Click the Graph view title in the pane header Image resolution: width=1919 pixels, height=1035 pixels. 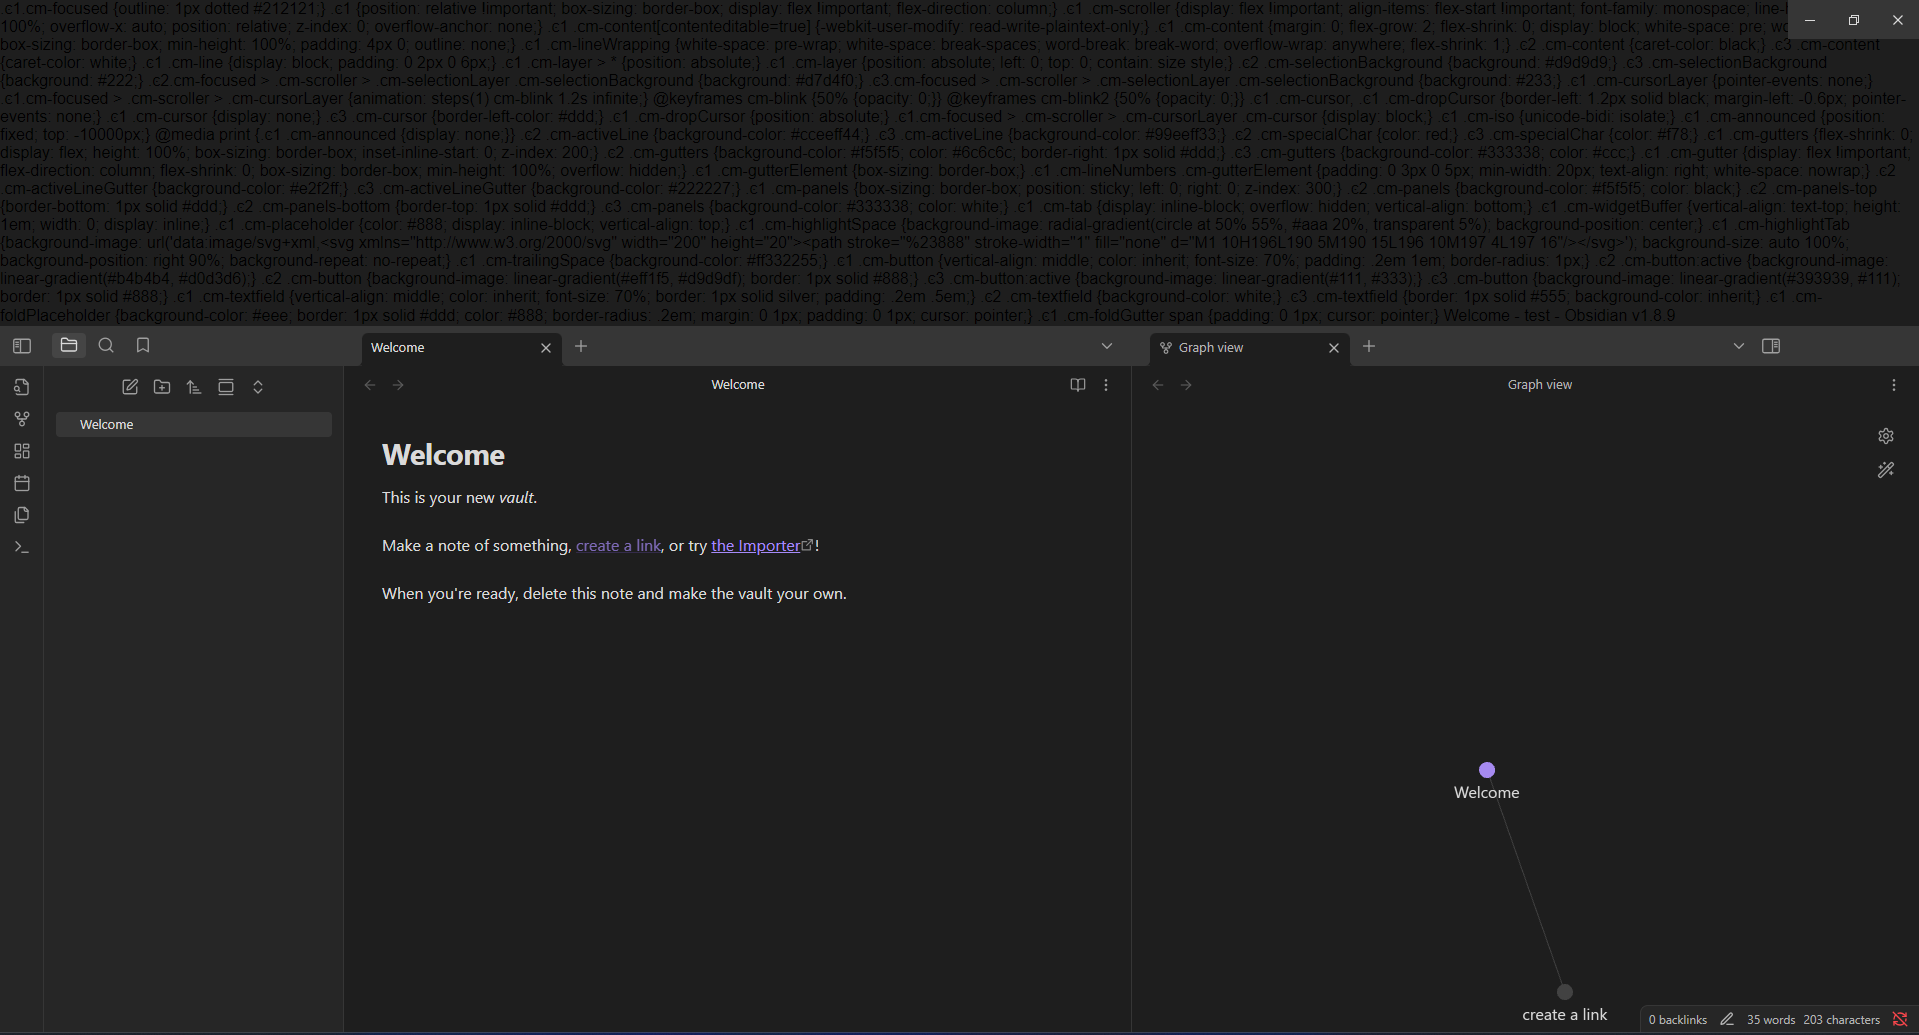[x=1540, y=385]
